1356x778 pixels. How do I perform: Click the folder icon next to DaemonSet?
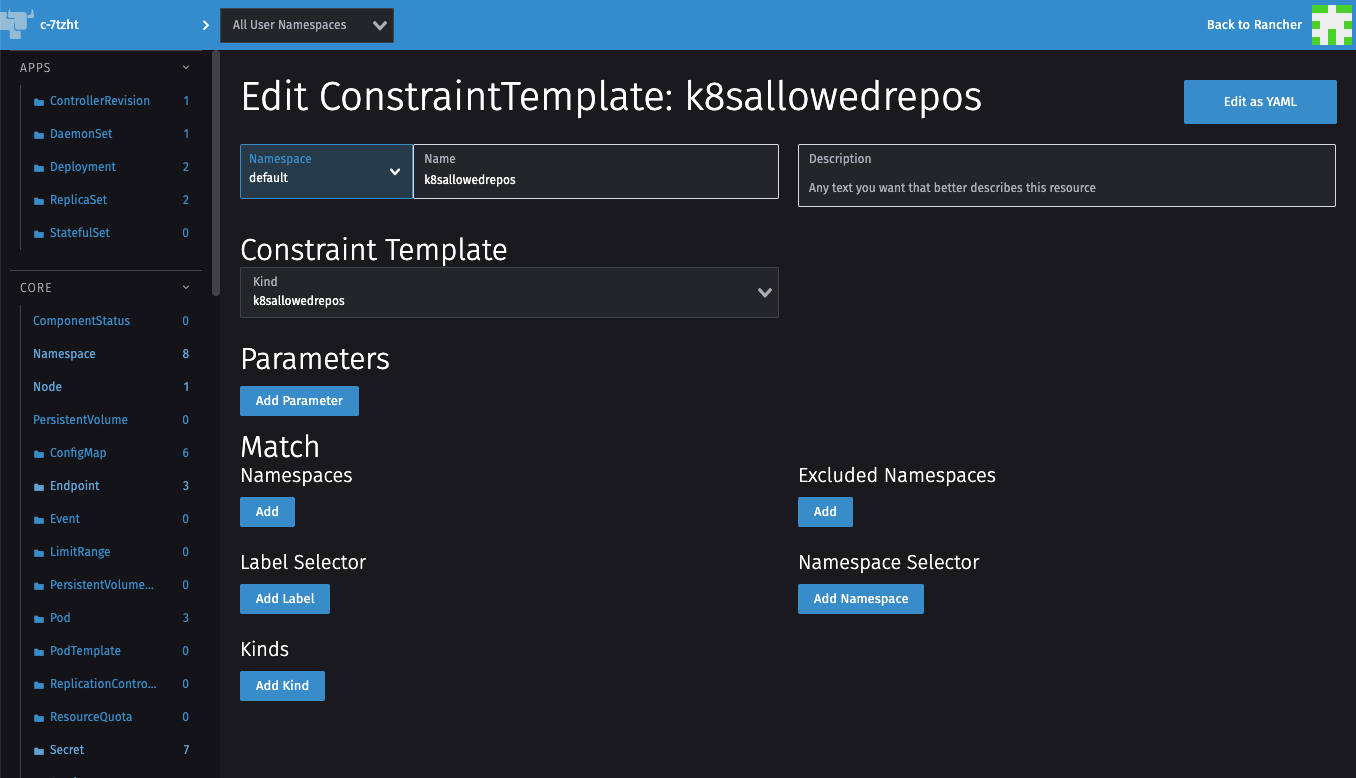[38, 133]
